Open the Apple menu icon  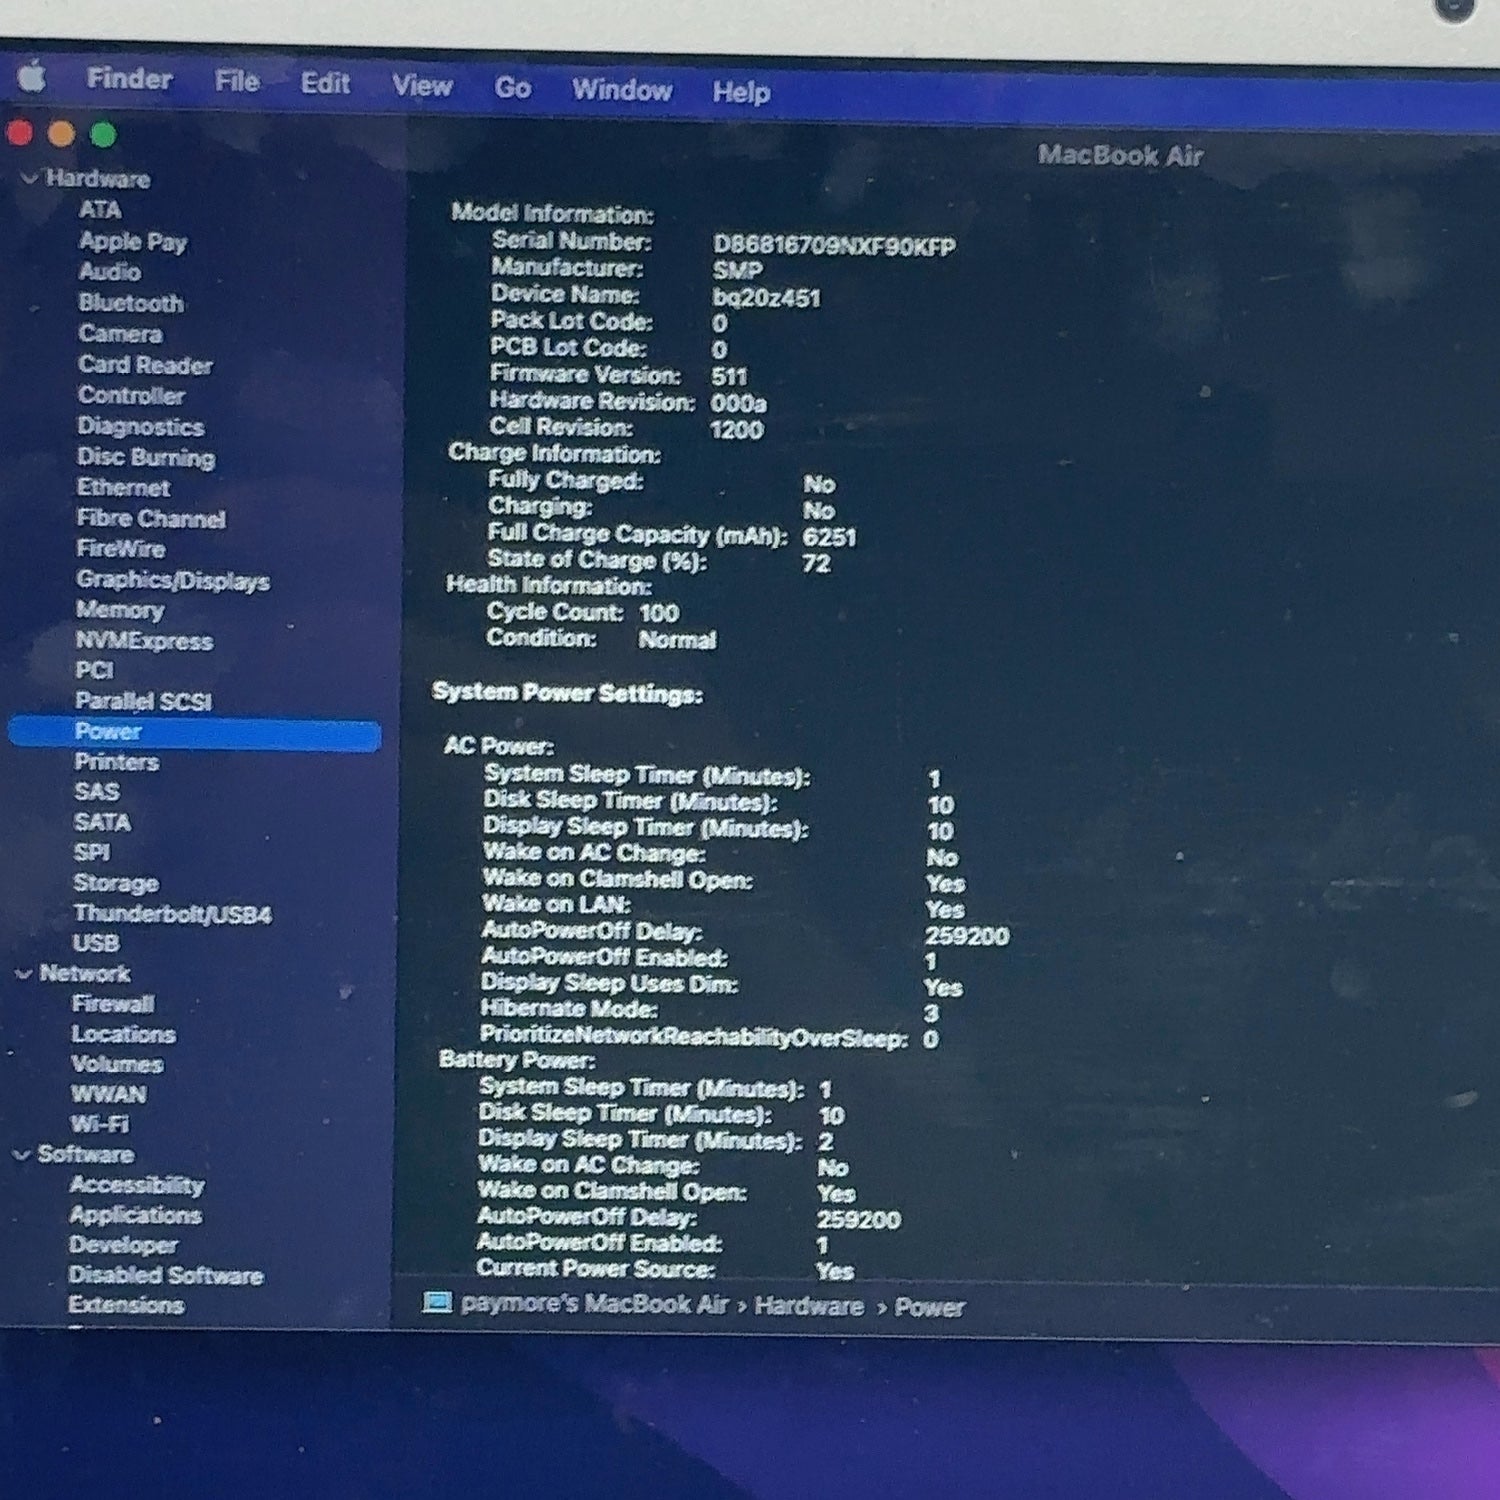tap(32, 76)
